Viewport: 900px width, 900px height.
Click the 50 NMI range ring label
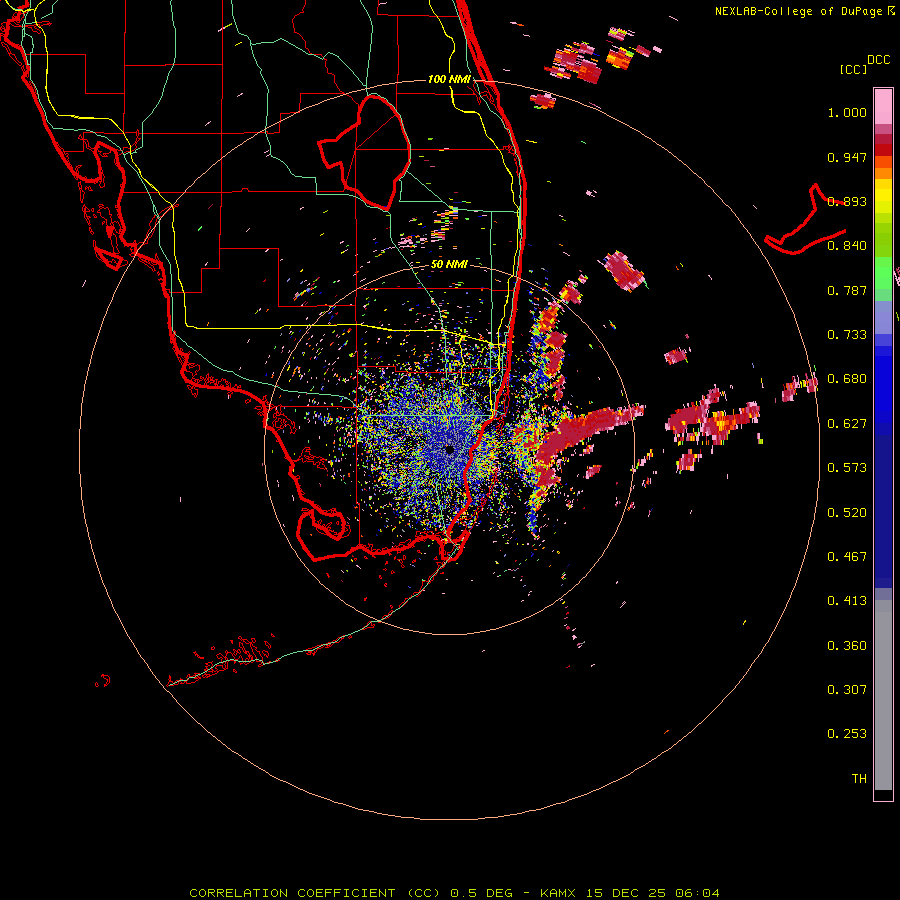pyautogui.click(x=449, y=265)
